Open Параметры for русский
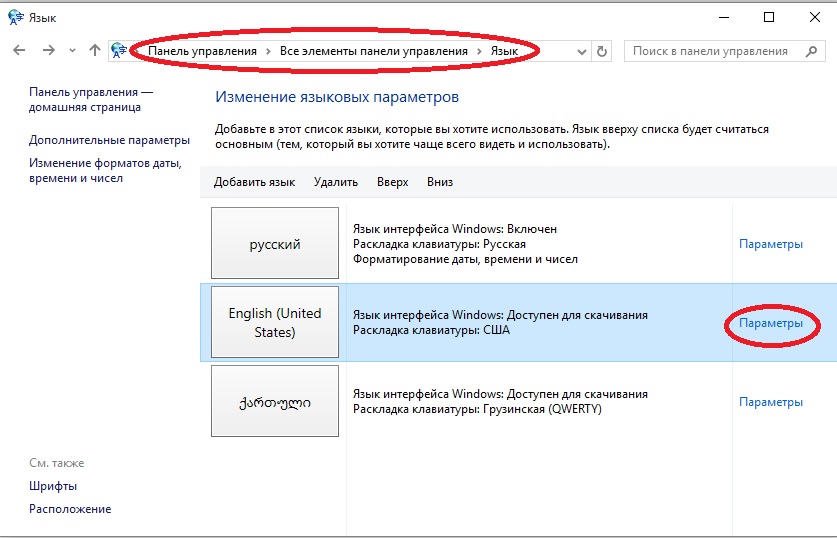The height and width of the screenshot is (538, 837). pyautogui.click(x=771, y=244)
